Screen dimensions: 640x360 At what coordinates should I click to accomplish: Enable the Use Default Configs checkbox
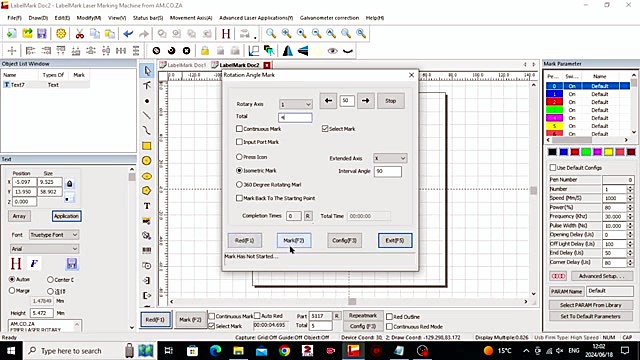tap(553, 168)
